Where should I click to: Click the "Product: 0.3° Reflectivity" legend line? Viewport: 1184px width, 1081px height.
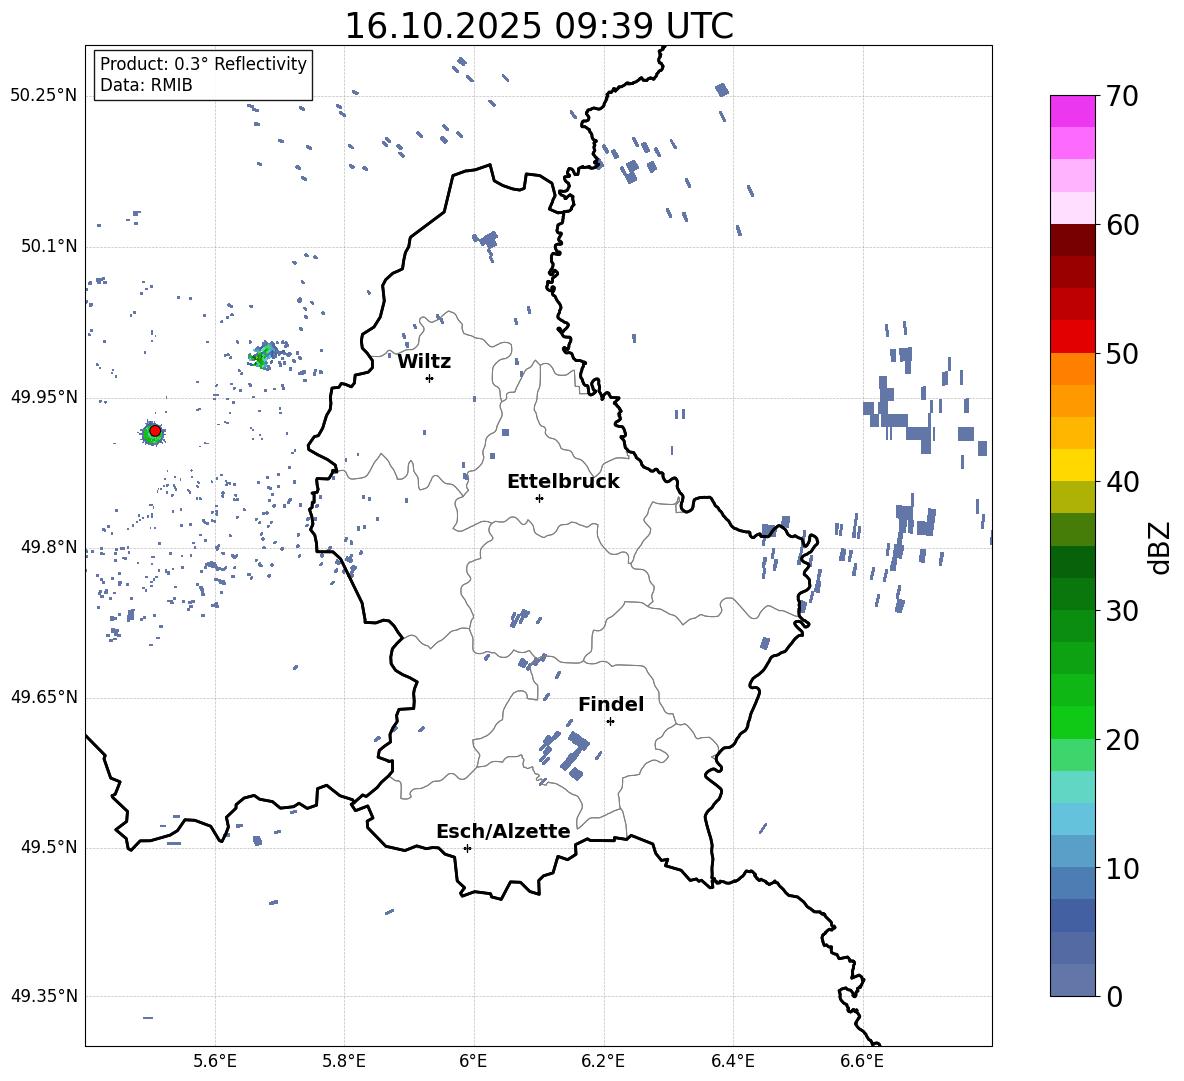tap(203, 63)
